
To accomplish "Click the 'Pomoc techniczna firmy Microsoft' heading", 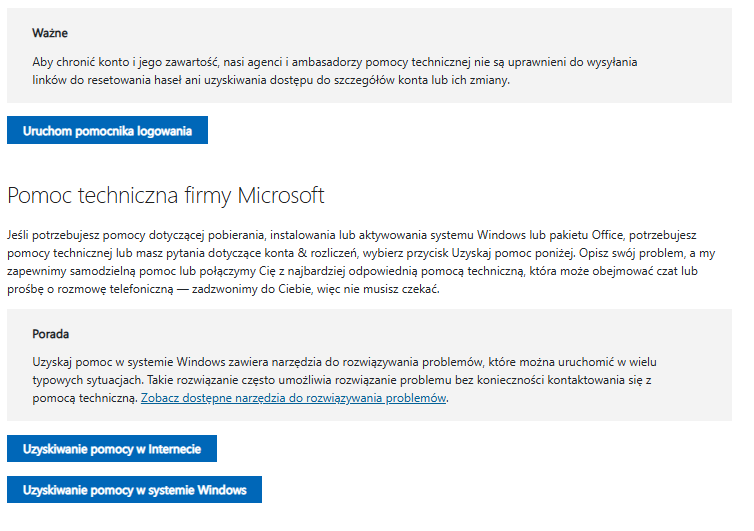I will click(x=166, y=196).
